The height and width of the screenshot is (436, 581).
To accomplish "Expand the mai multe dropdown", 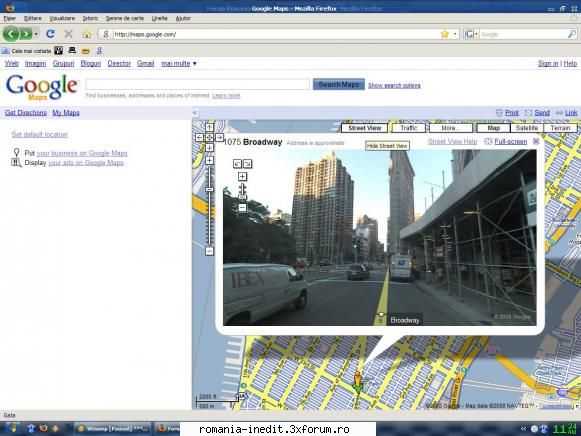I will [x=179, y=63].
